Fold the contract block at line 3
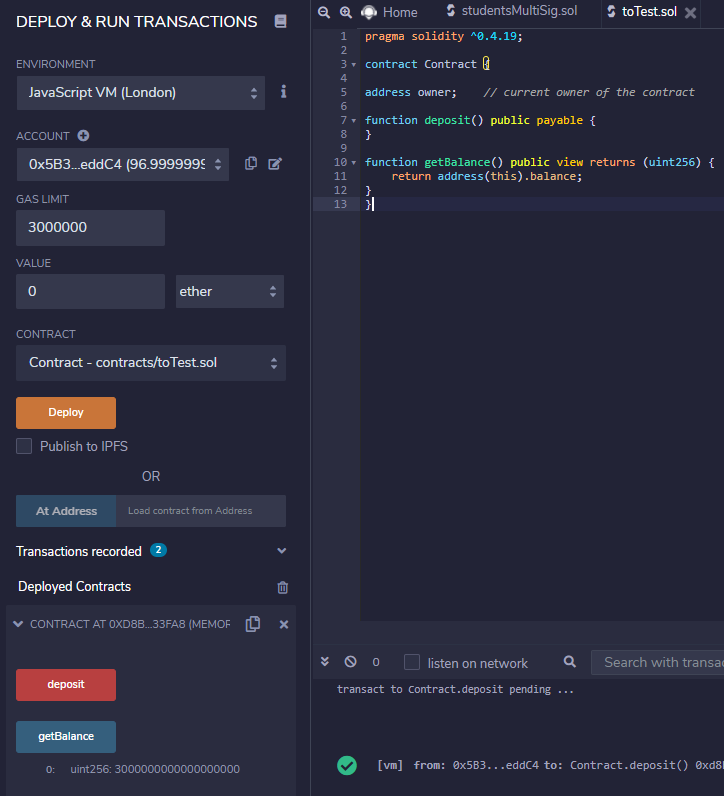Image resolution: width=724 pixels, height=796 pixels. pos(354,64)
